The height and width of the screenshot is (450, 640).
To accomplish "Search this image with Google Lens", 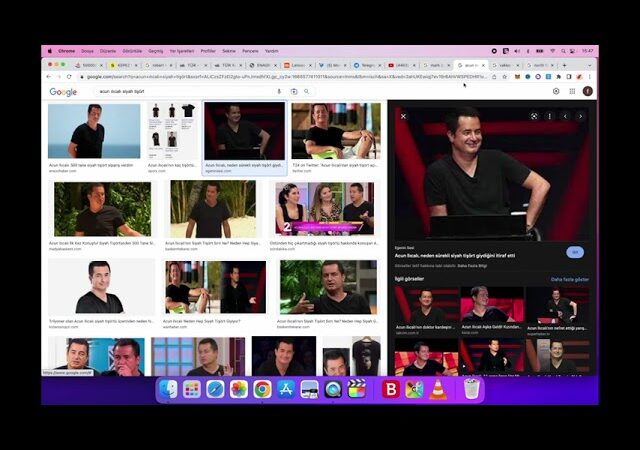I will [534, 116].
